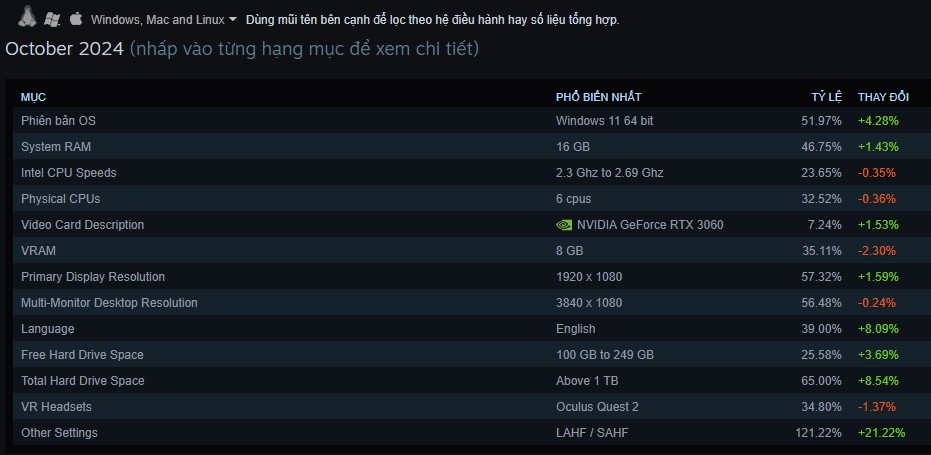Click the VR Headsets row

coord(469,407)
